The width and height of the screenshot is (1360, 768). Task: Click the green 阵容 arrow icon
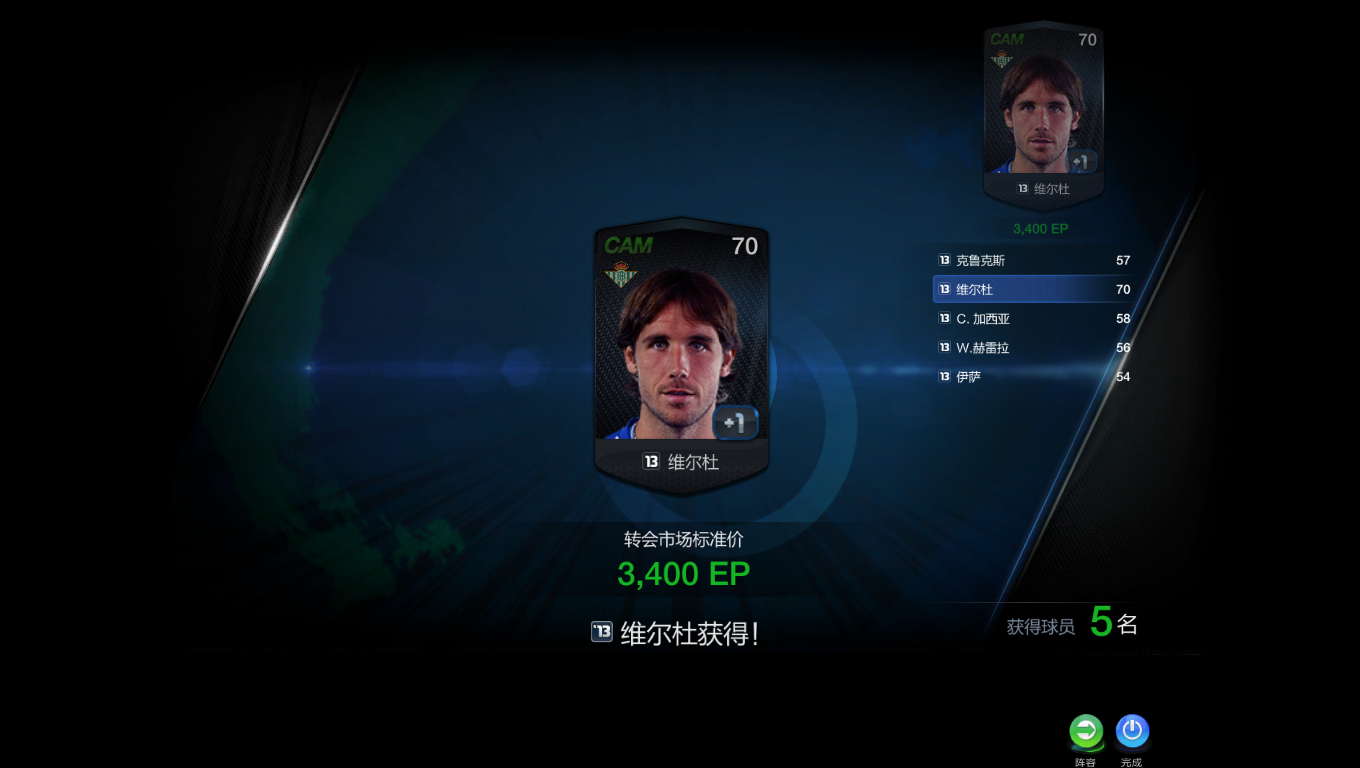point(1086,731)
